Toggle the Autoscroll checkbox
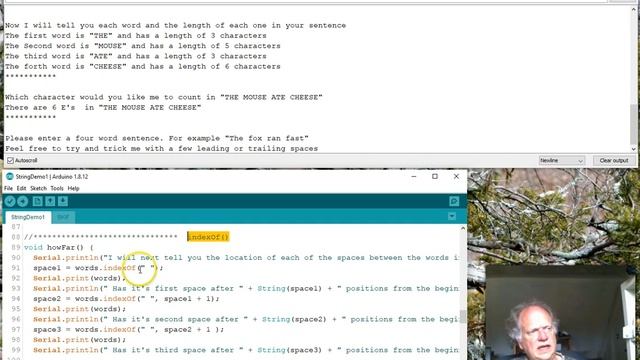The width and height of the screenshot is (640, 360). tap(11, 160)
